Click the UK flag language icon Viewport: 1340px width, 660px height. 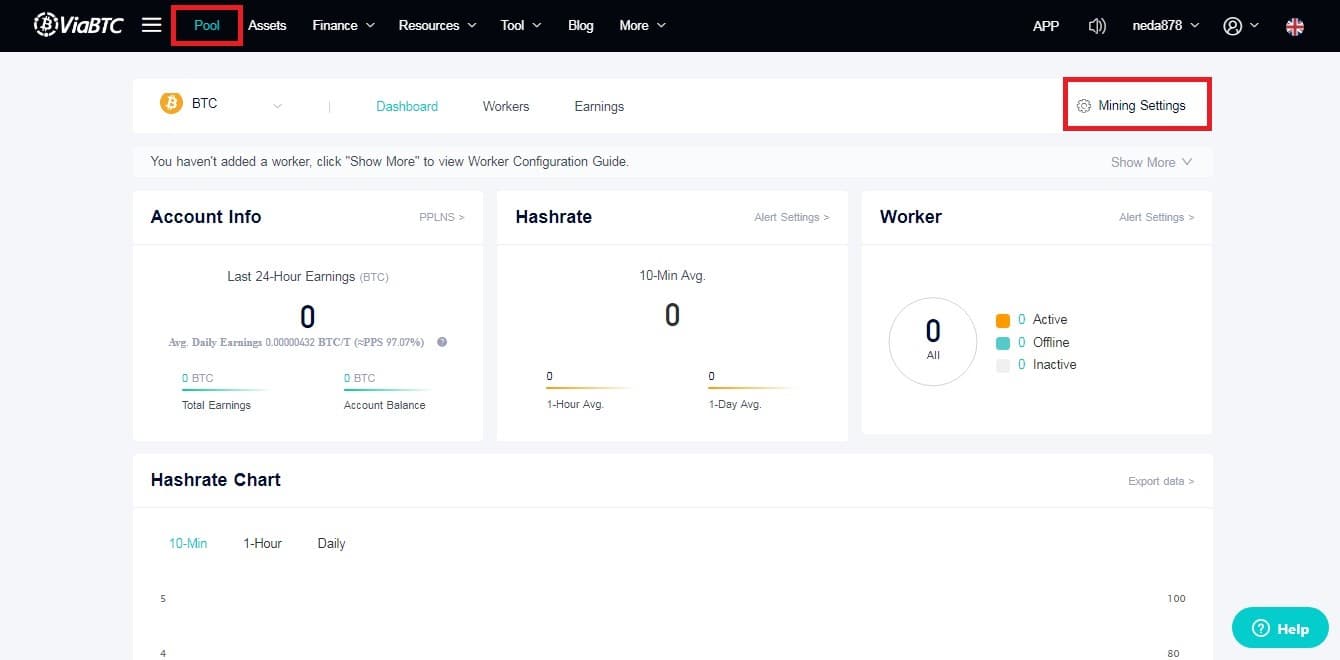[x=1295, y=26]
